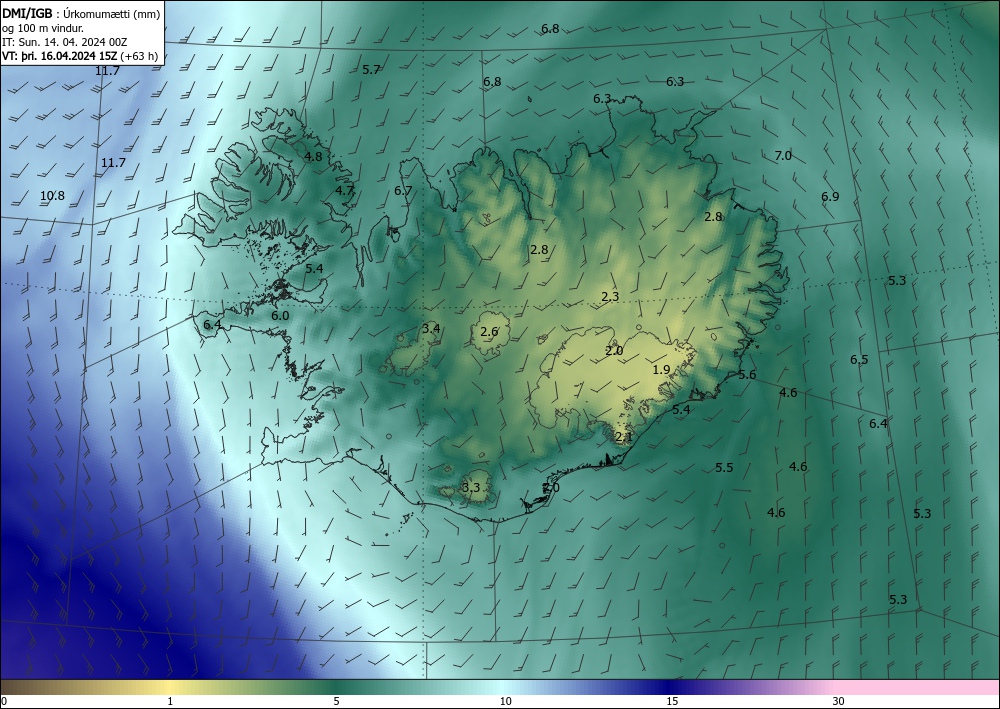Viewport: 1000px width, 709px height.
Task: Click the 6.0 value label
Action: (280, 316)
